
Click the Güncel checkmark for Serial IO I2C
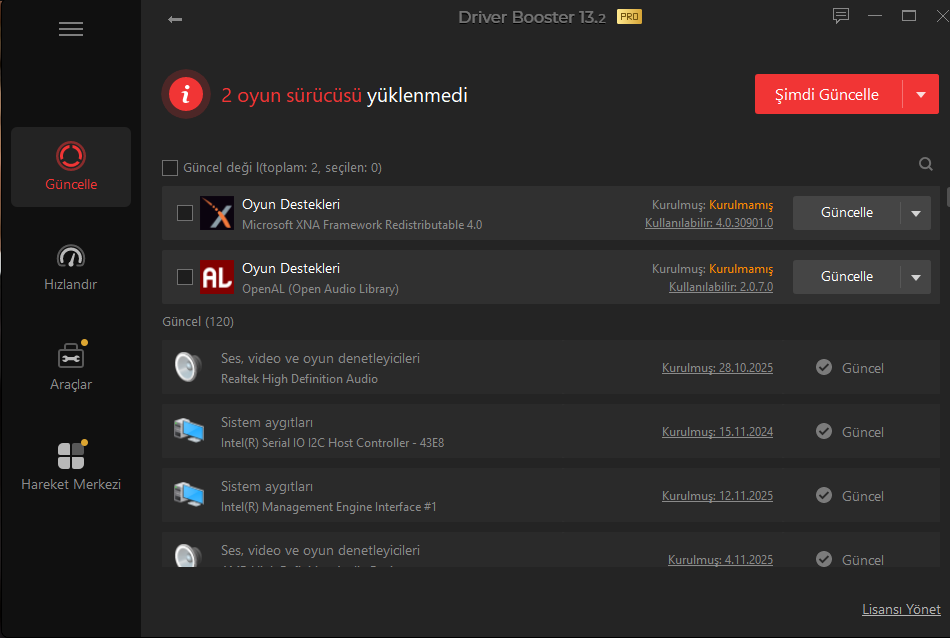(x=824, y=431)
